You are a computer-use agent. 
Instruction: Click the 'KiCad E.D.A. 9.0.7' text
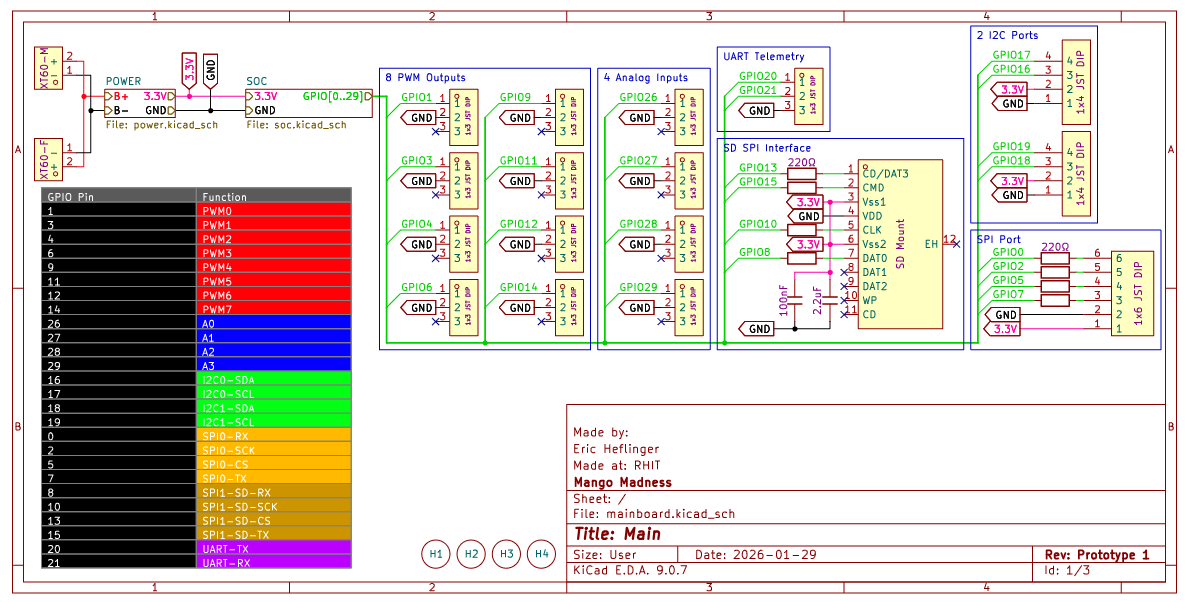tap(630, 569)
